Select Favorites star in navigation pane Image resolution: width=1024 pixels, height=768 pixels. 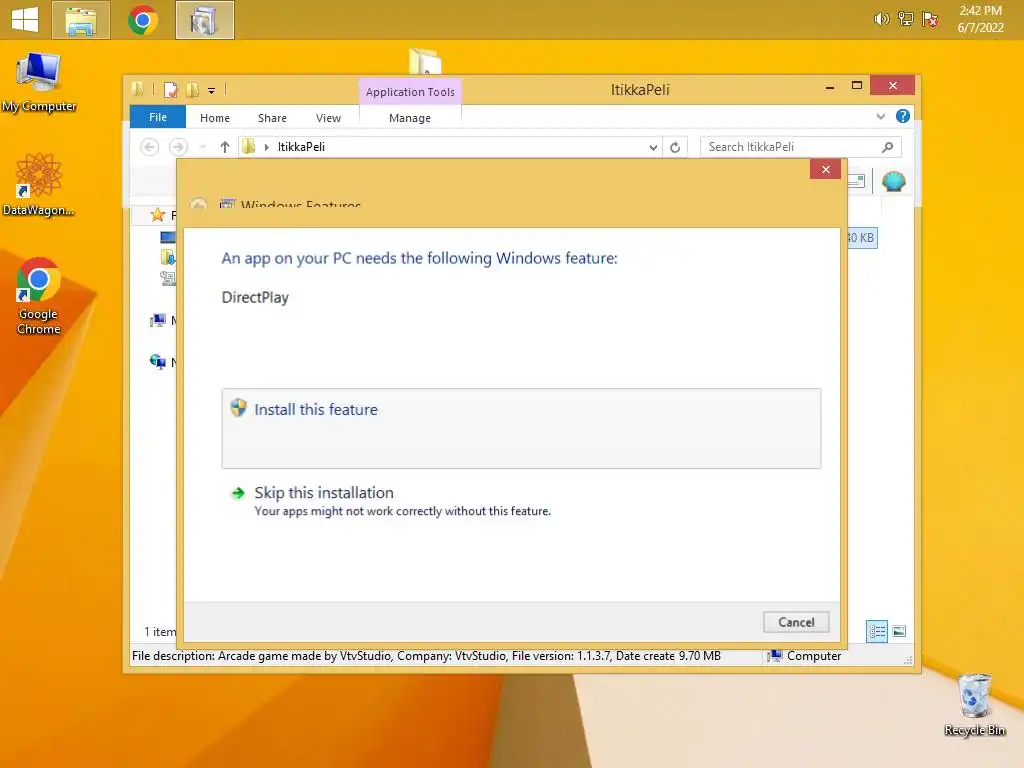pyautogui.click(x=157, y=215)
